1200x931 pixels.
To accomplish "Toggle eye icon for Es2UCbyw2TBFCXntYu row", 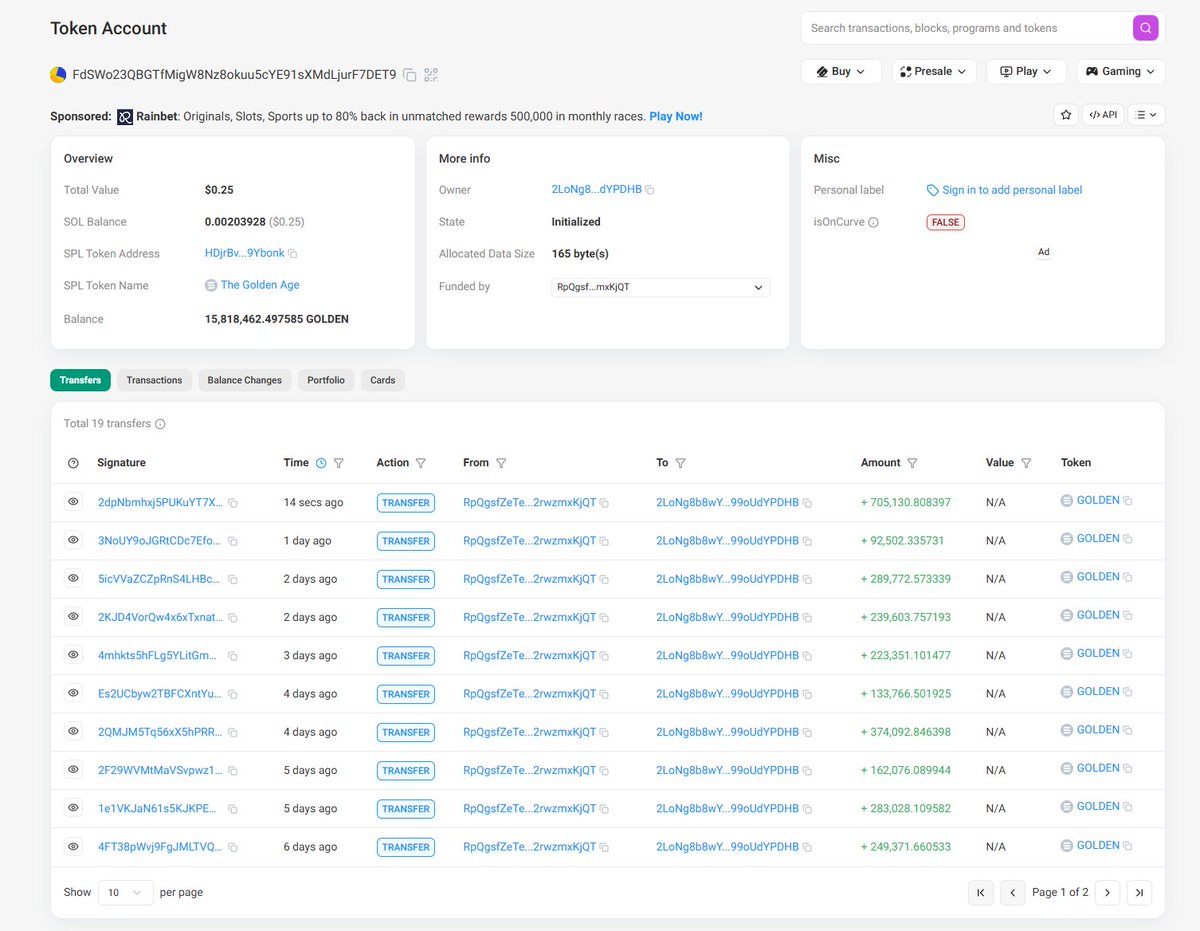I will [x=73, y=692].
